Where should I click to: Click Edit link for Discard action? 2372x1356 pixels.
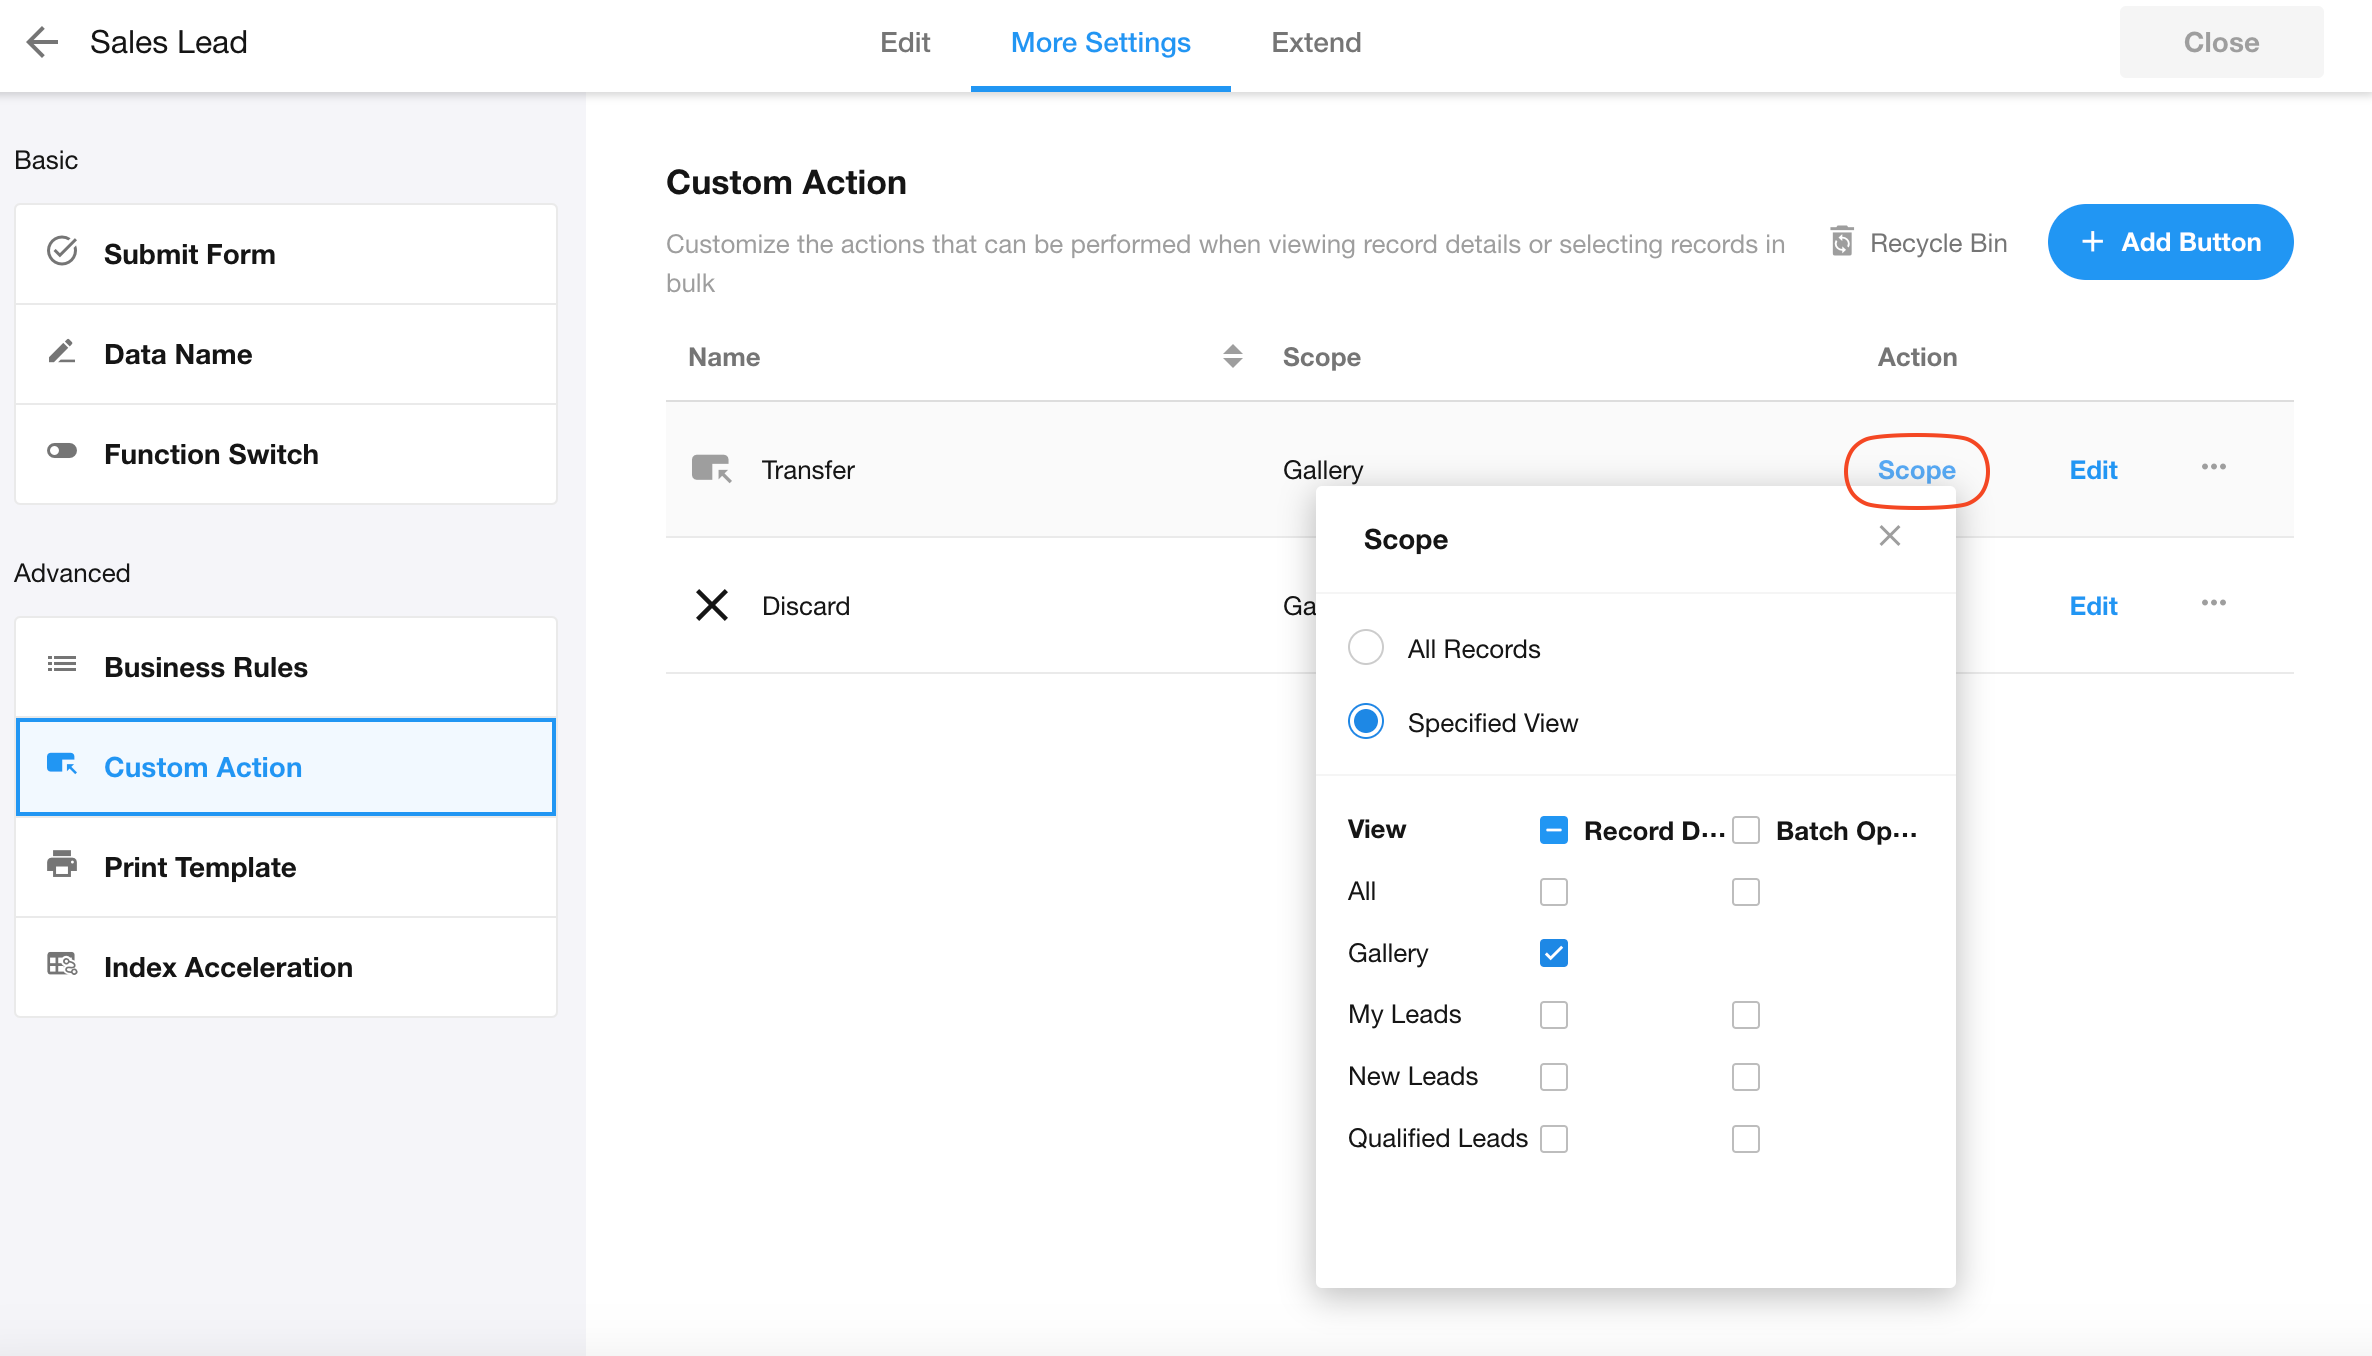coord(2093,606)
